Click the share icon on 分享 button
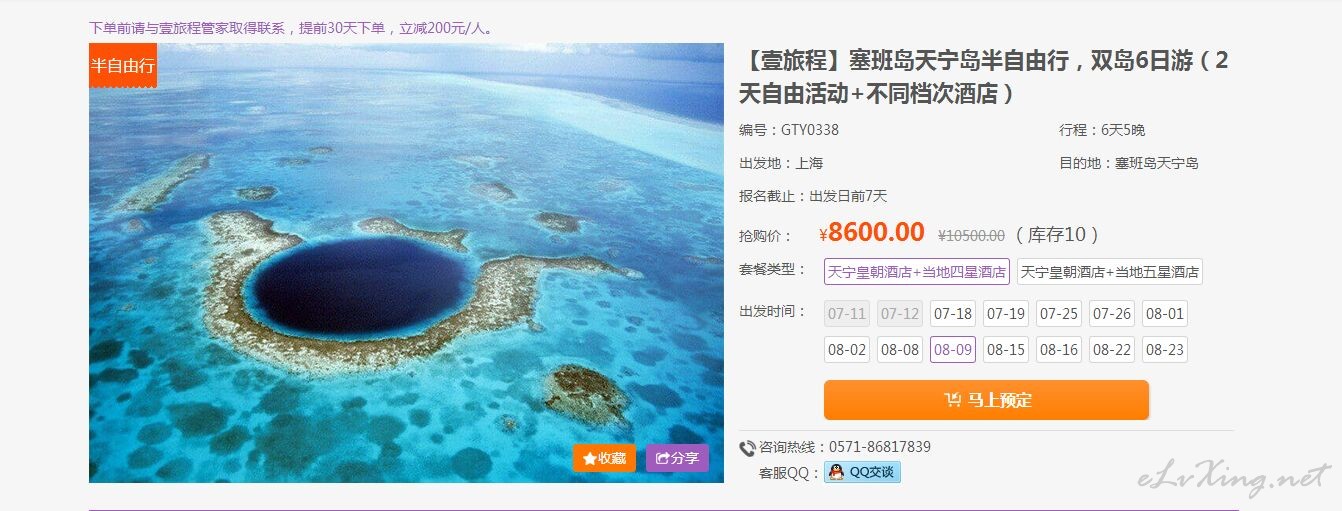Viewport: 1342px width, 511px height. (662, 458)
